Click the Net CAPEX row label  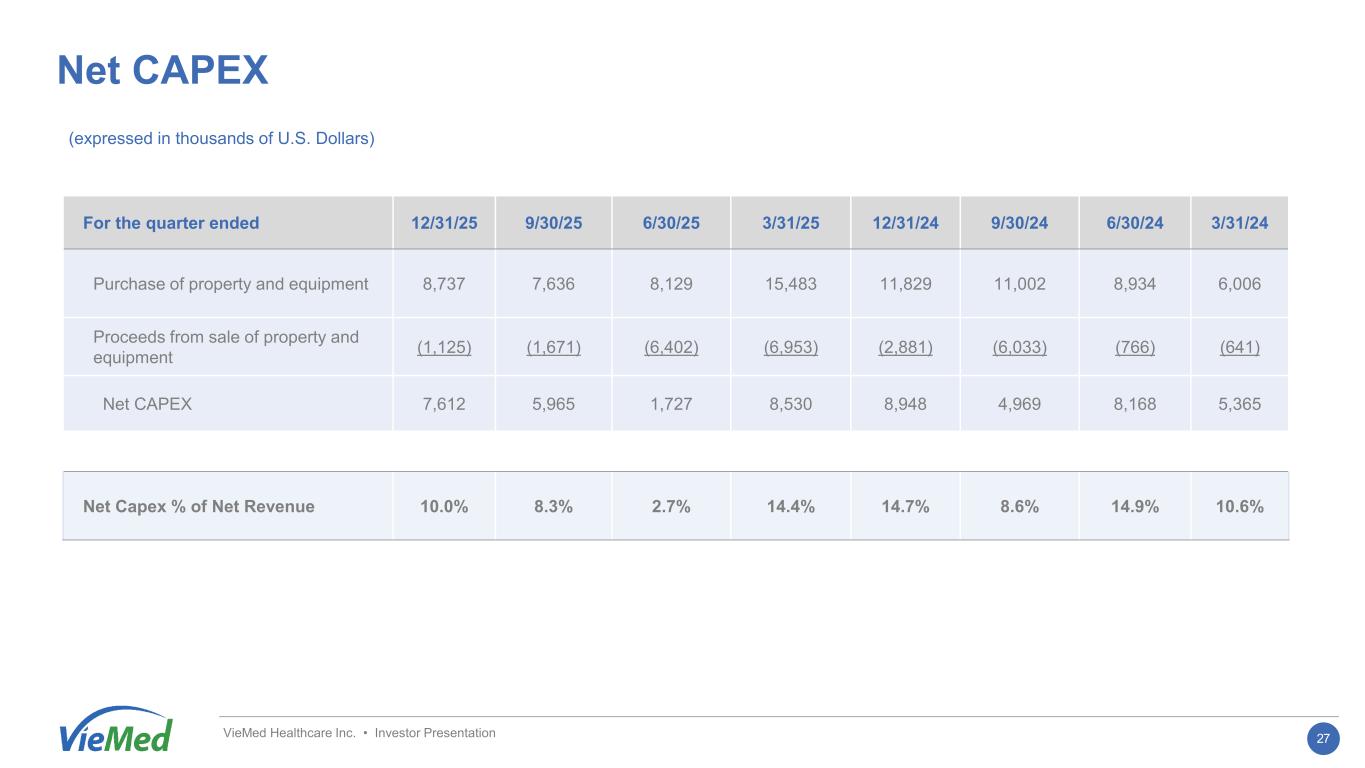(148, 405)
